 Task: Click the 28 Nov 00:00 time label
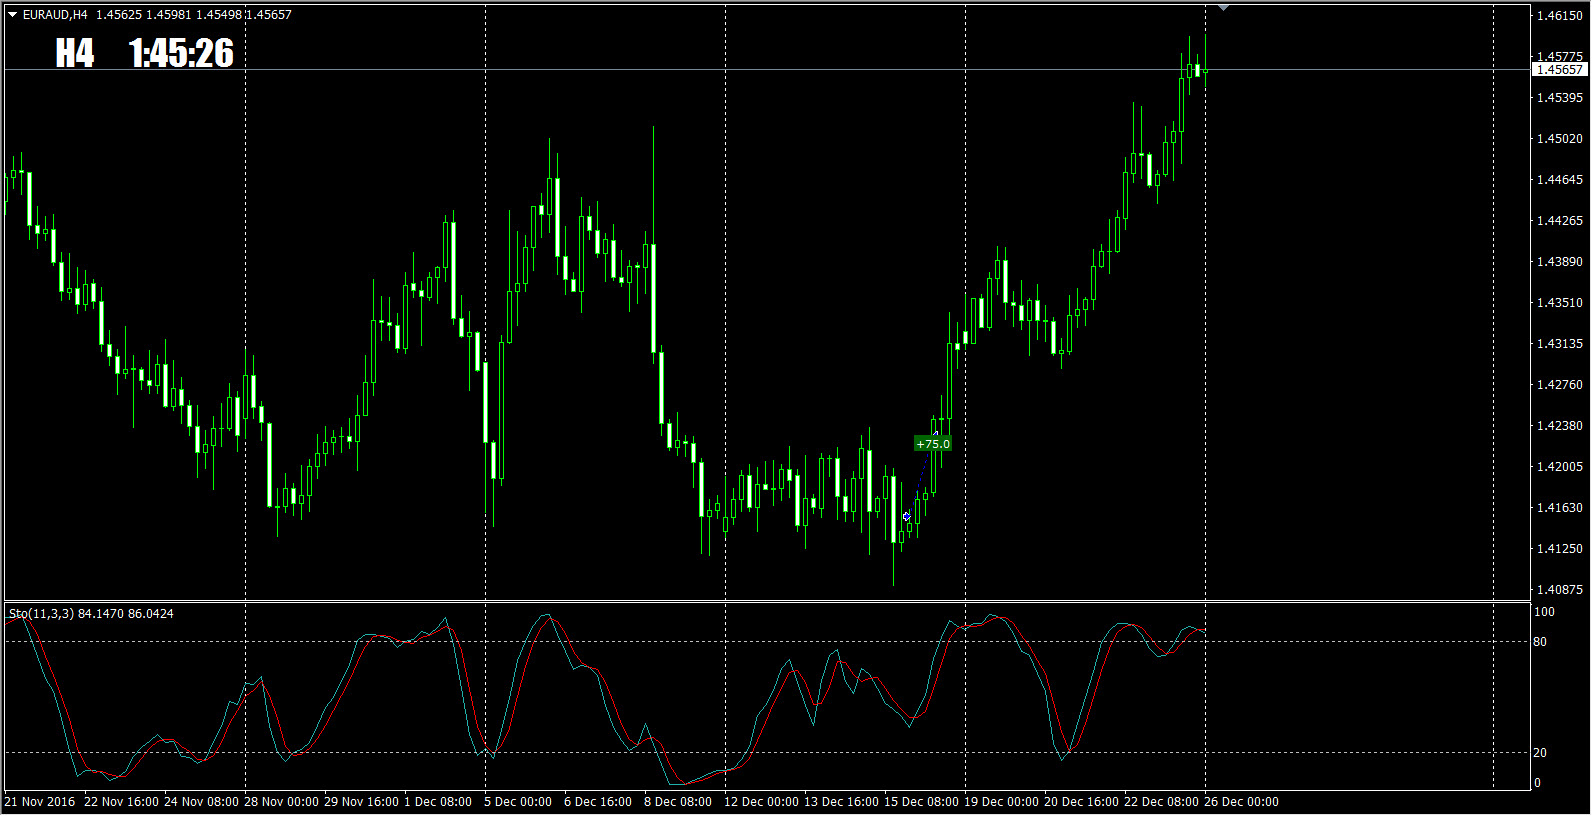[282, 802]
